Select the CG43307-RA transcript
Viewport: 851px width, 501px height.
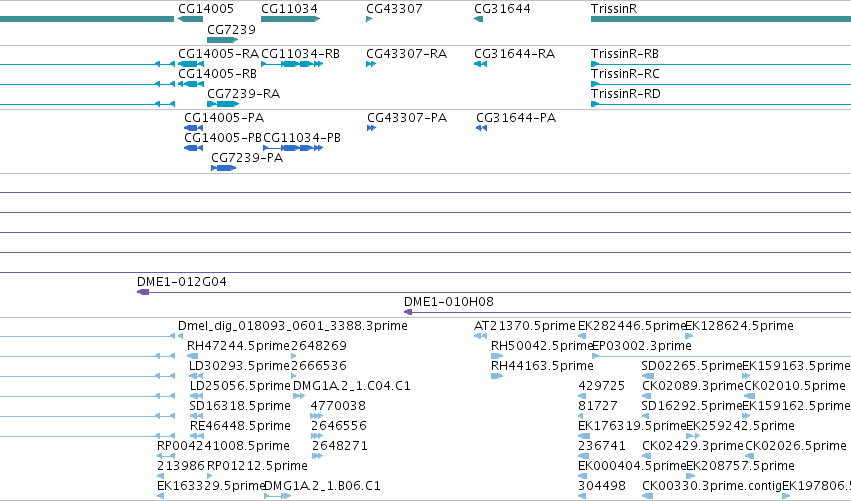click(x=371, y=64)
